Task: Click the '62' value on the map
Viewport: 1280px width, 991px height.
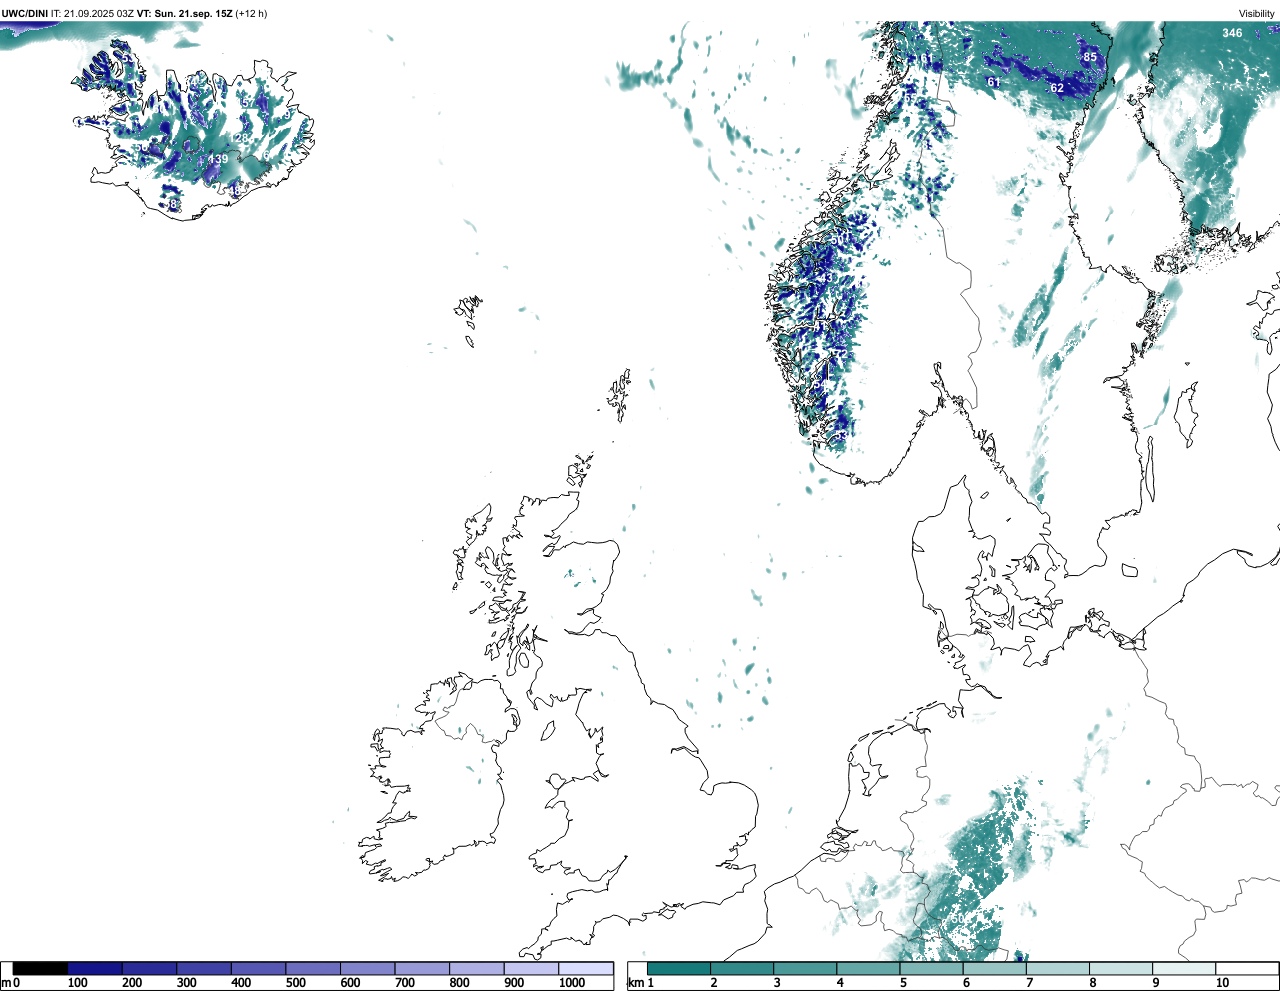Action: tap(1057, 88)
